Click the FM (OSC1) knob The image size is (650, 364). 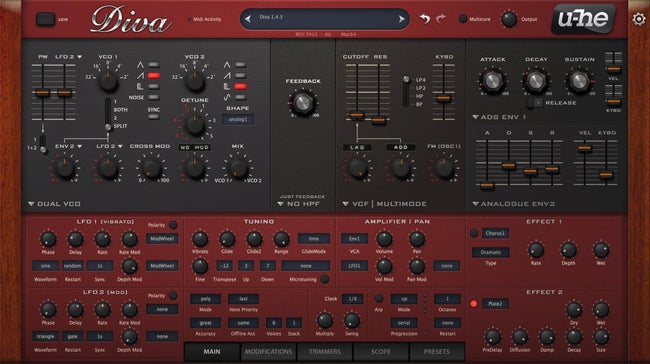pos(444,168)
